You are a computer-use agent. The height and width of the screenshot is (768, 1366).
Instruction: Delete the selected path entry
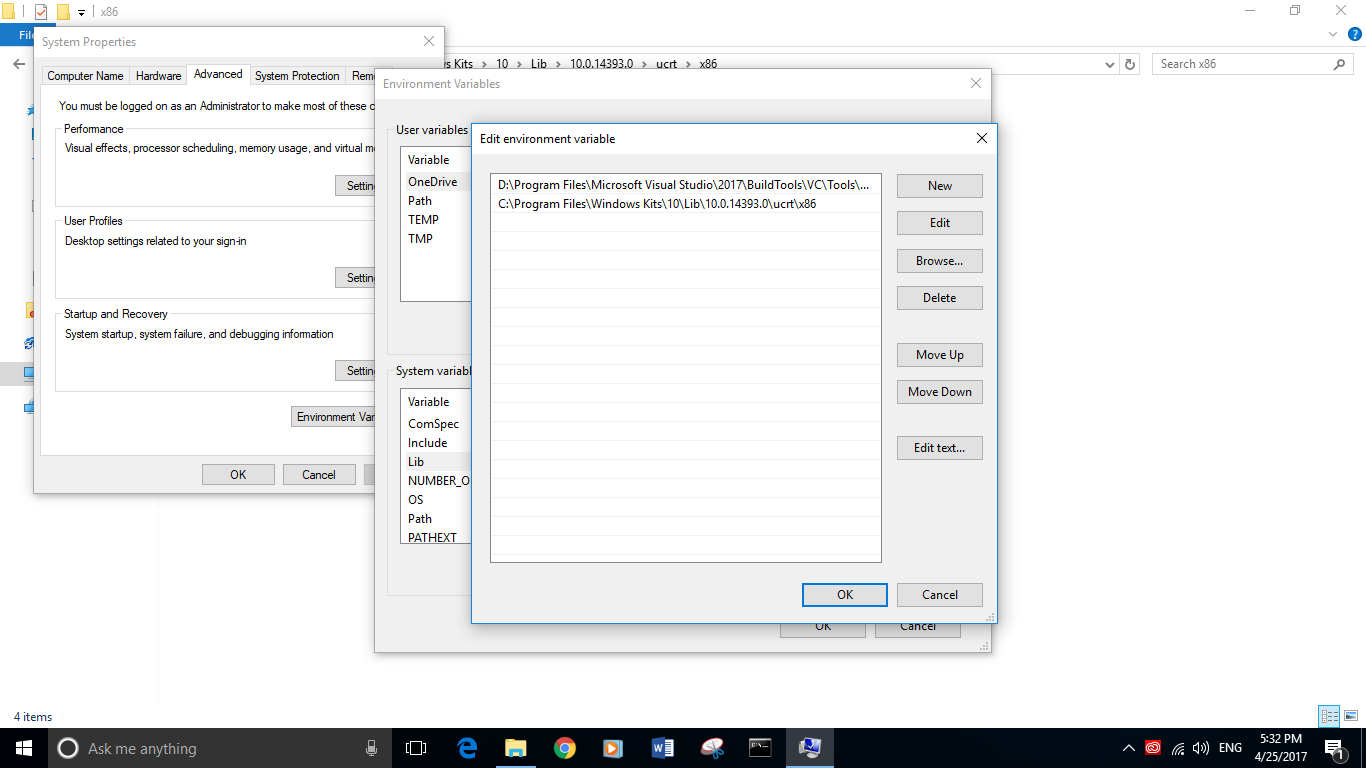click(x=940, y=298)
